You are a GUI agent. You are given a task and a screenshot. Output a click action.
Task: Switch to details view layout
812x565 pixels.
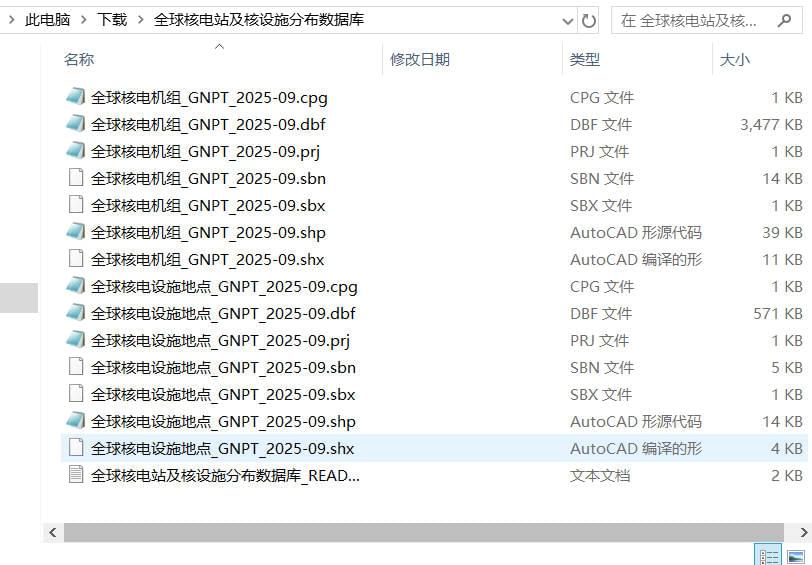[x=768, y=556]
